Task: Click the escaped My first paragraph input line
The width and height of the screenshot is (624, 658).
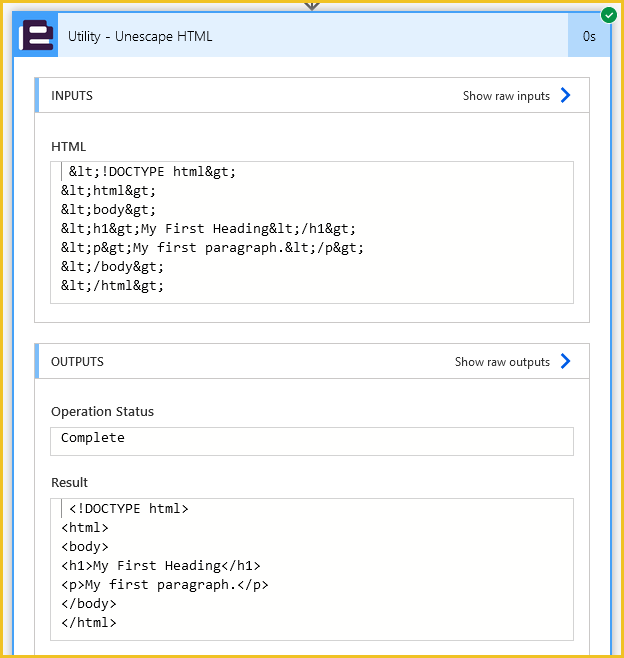Action: tap(212, 248)
